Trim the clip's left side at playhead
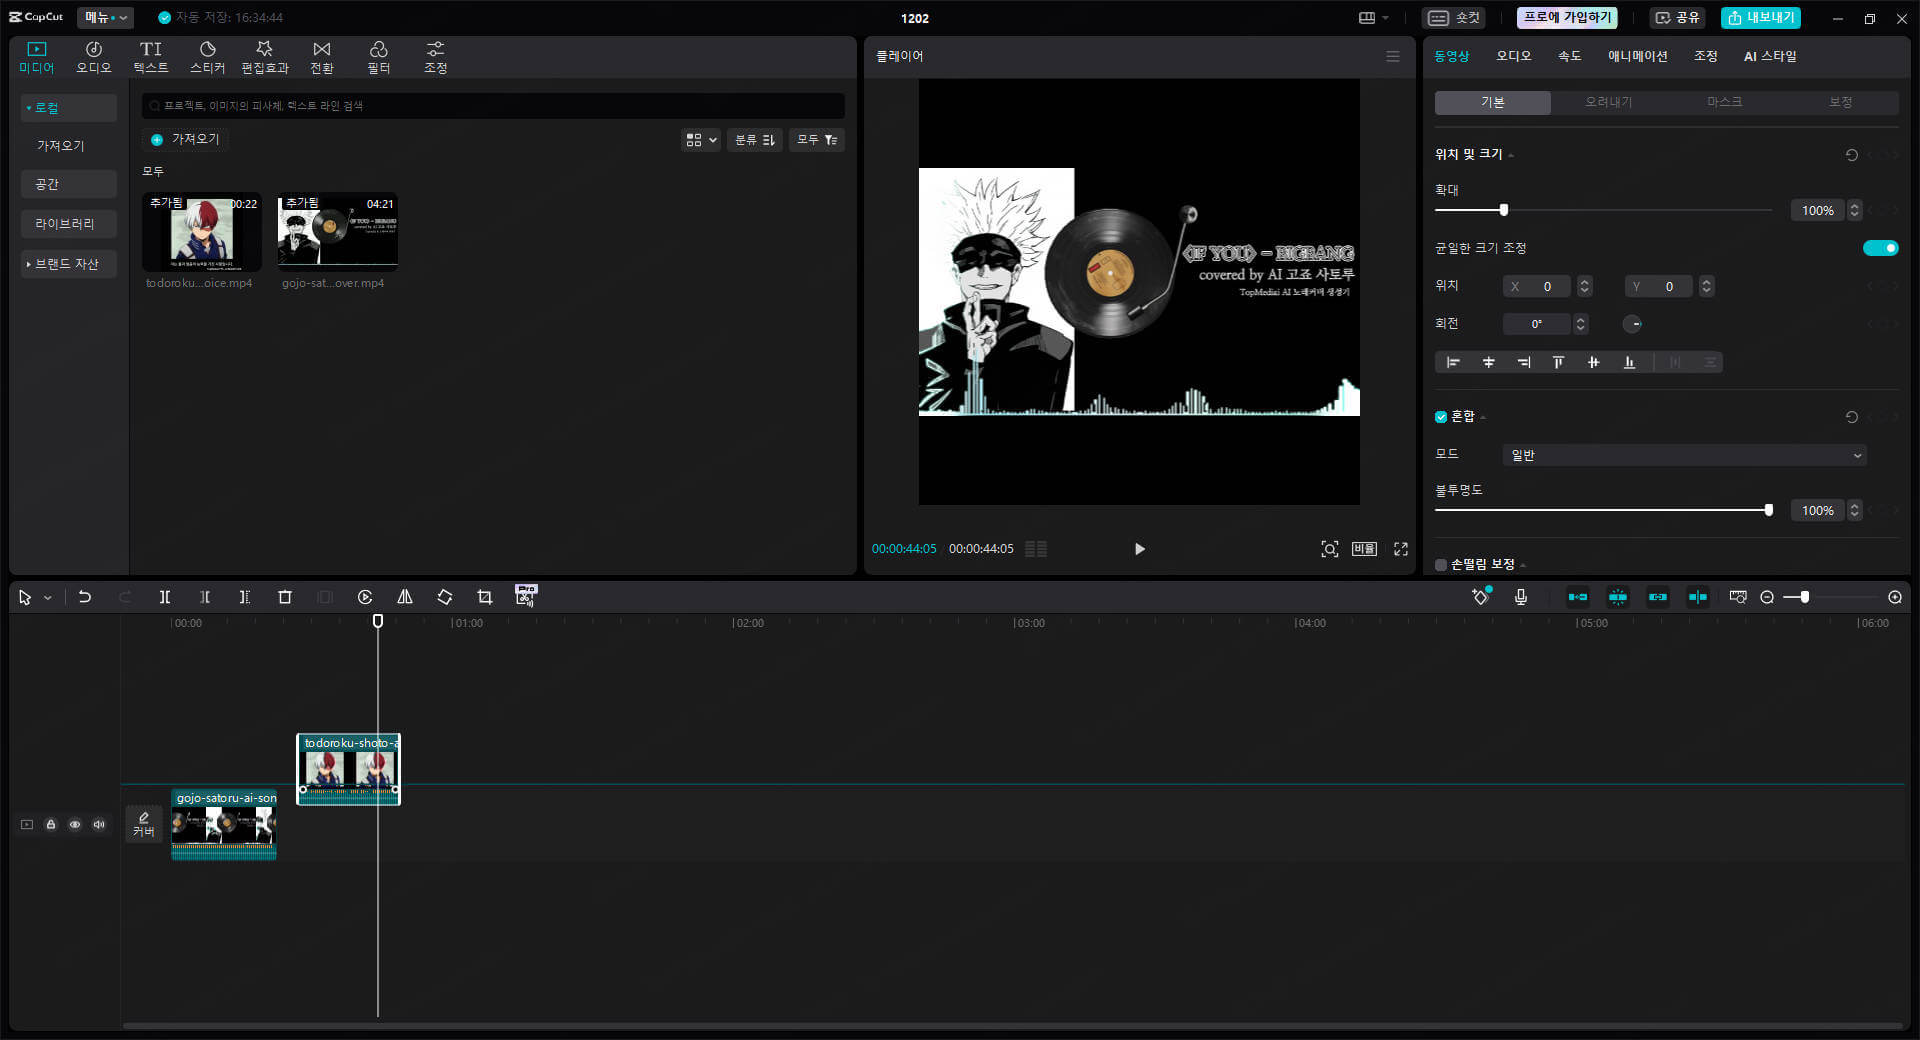This screenshot has width=1920, height=1040. pos(205,597)
